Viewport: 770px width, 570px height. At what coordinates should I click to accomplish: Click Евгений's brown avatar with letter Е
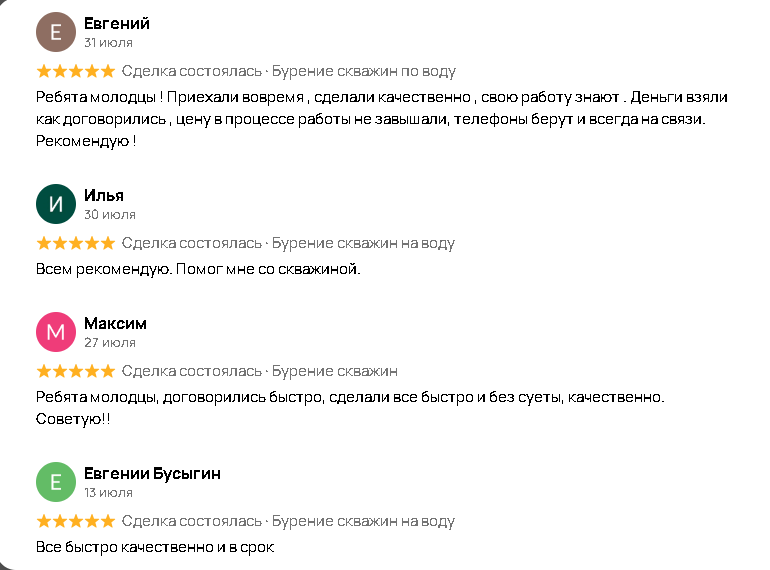[x=55, y=32]
